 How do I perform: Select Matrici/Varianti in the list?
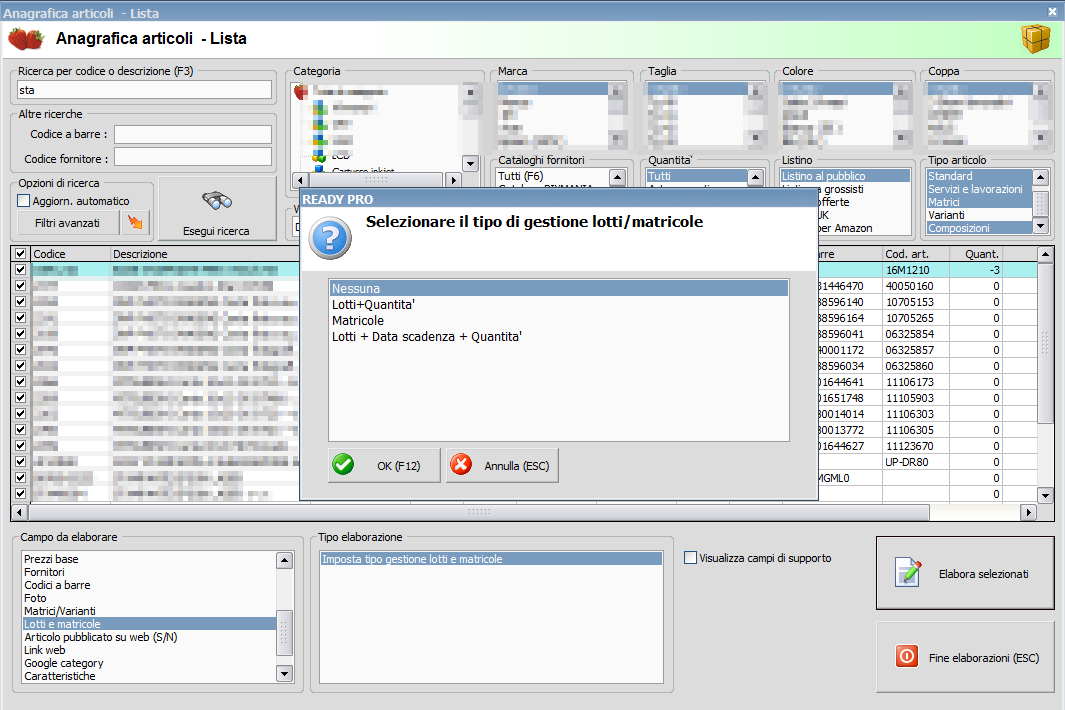[149, 611]
